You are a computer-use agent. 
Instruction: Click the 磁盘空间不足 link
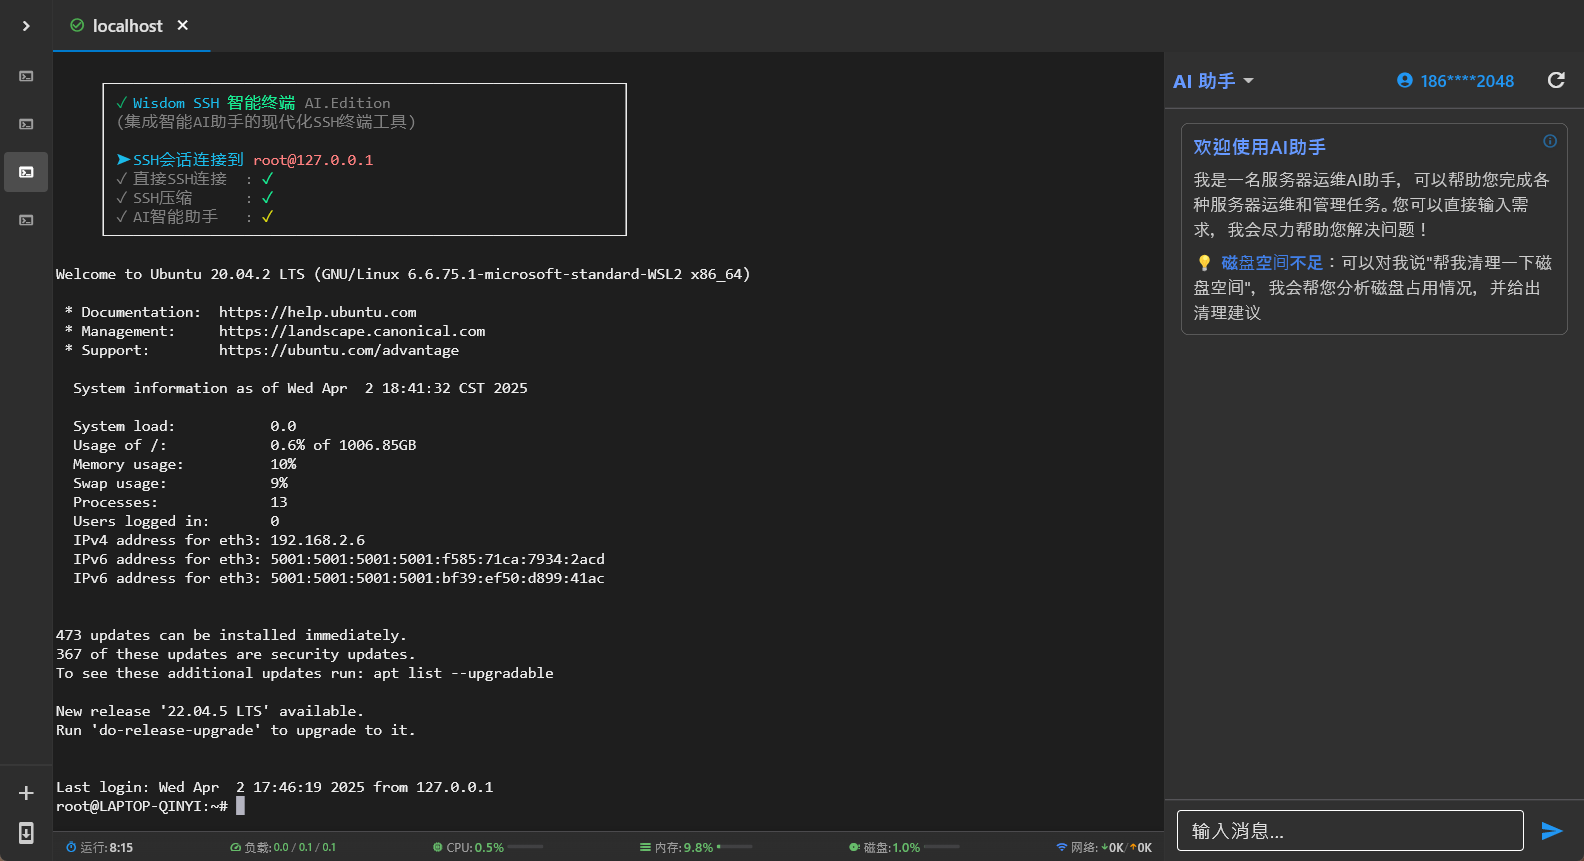[x=1272, y=263]
